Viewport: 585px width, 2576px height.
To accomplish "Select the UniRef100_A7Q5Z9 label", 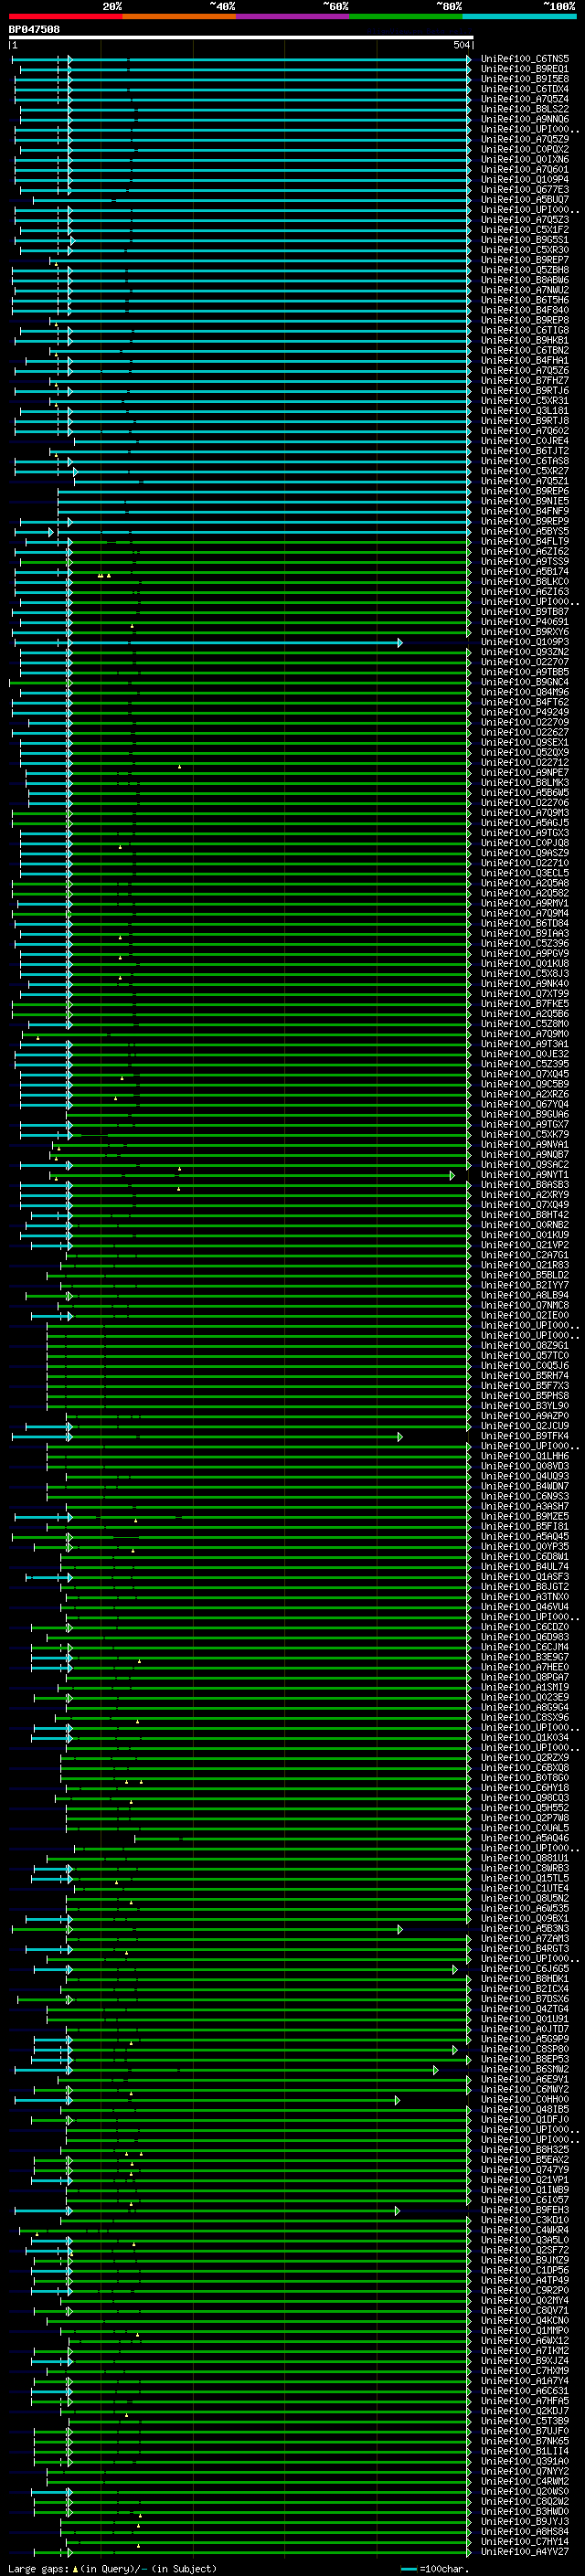I will [x=525, y=139].
